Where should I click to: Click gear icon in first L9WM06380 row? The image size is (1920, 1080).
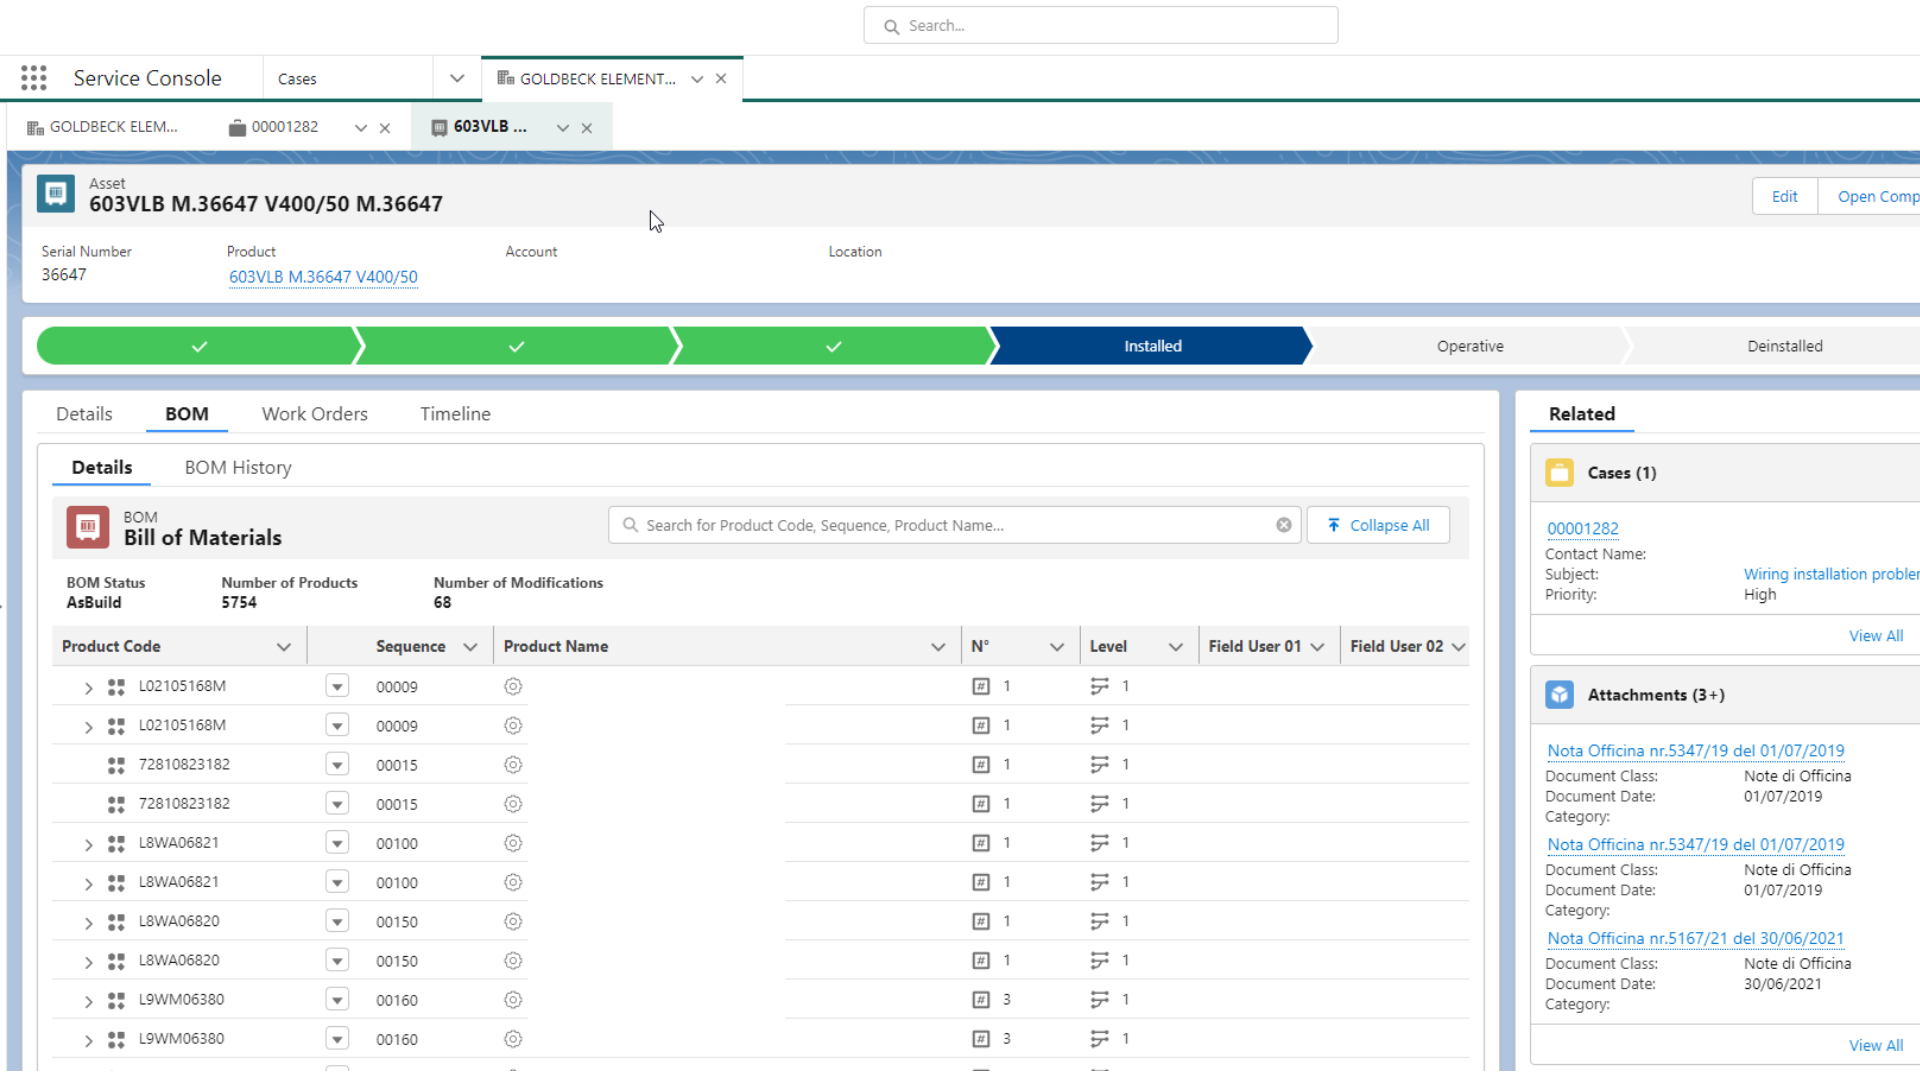[513, 1000]
